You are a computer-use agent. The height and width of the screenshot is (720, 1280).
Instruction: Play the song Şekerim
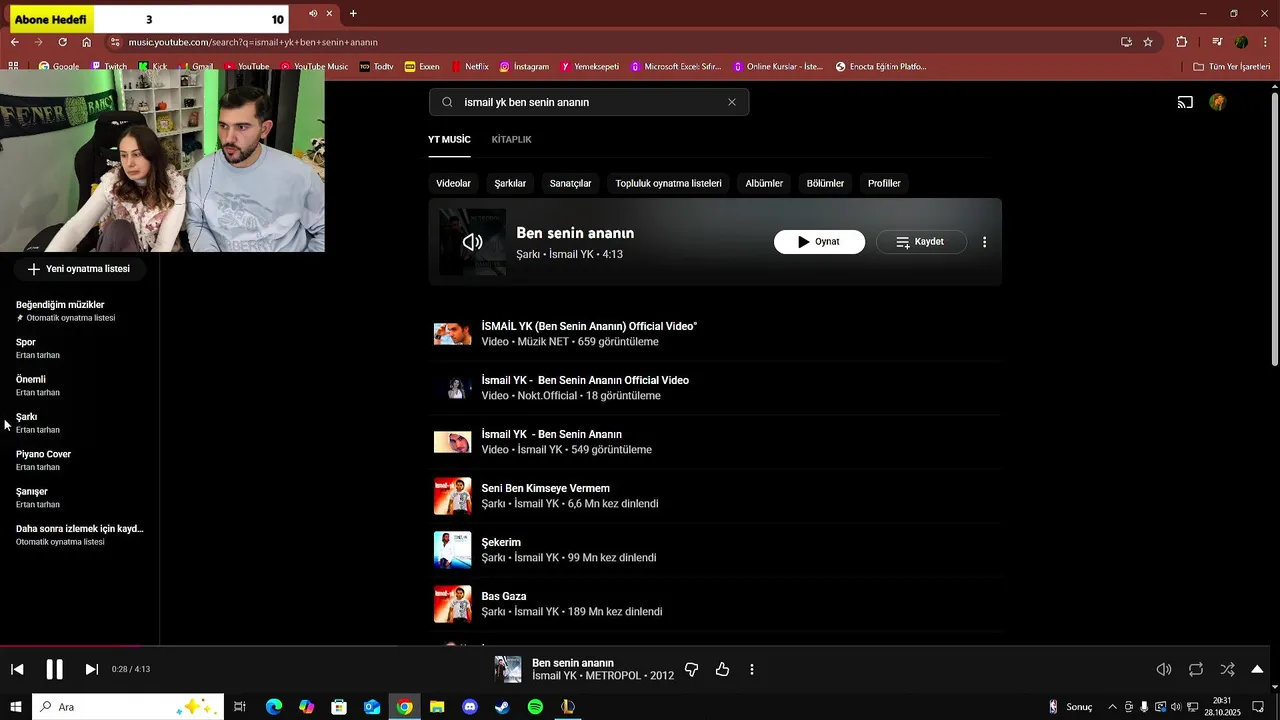click(501, 542)
